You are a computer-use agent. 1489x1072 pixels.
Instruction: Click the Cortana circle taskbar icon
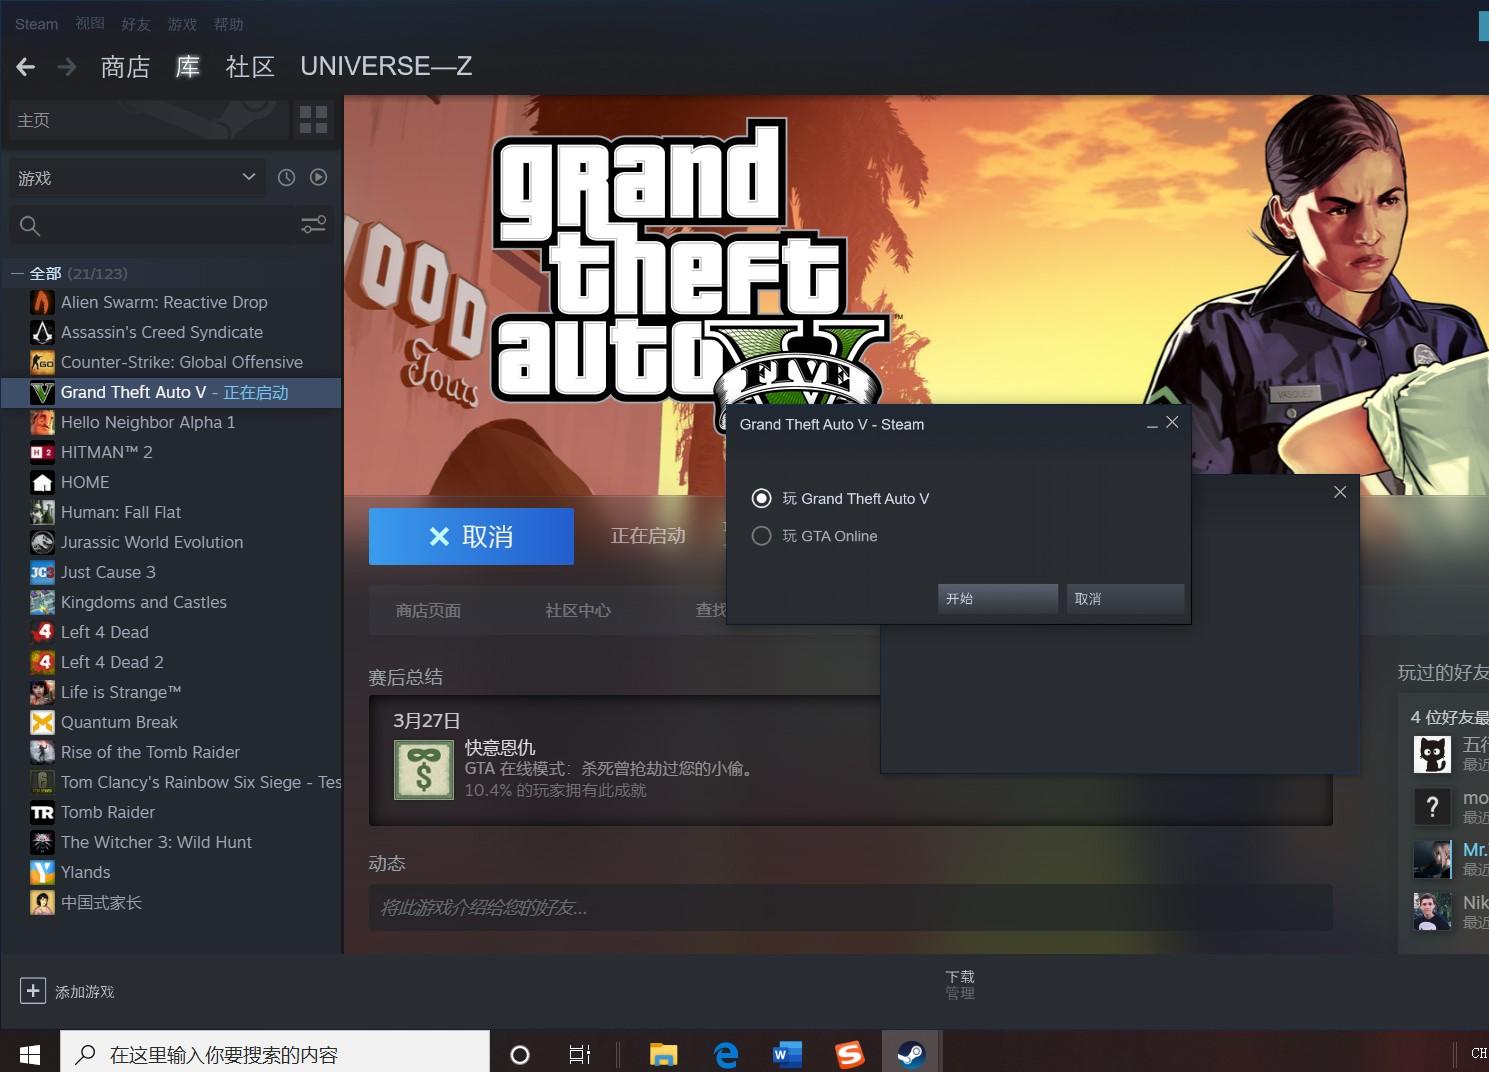tap(520, 1054)
